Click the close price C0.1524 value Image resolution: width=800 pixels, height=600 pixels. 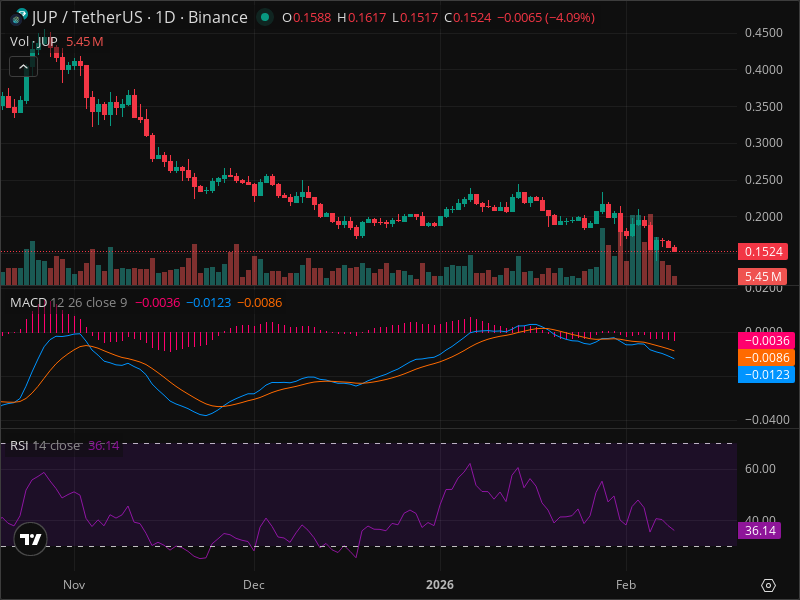click(467, 18)
